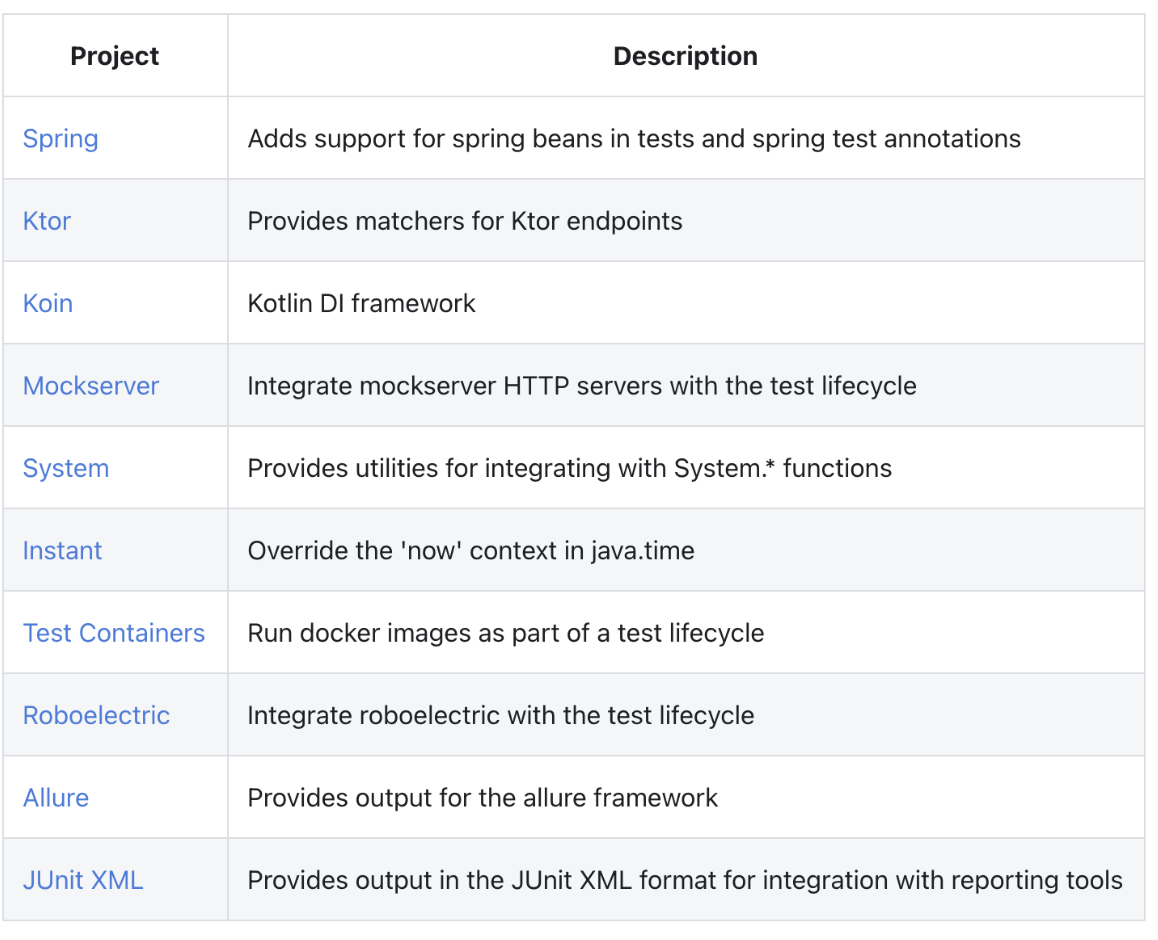Open the Test Containers project link
The width and height of the screenshot is (1158, 940).
[x=114, y=632]
